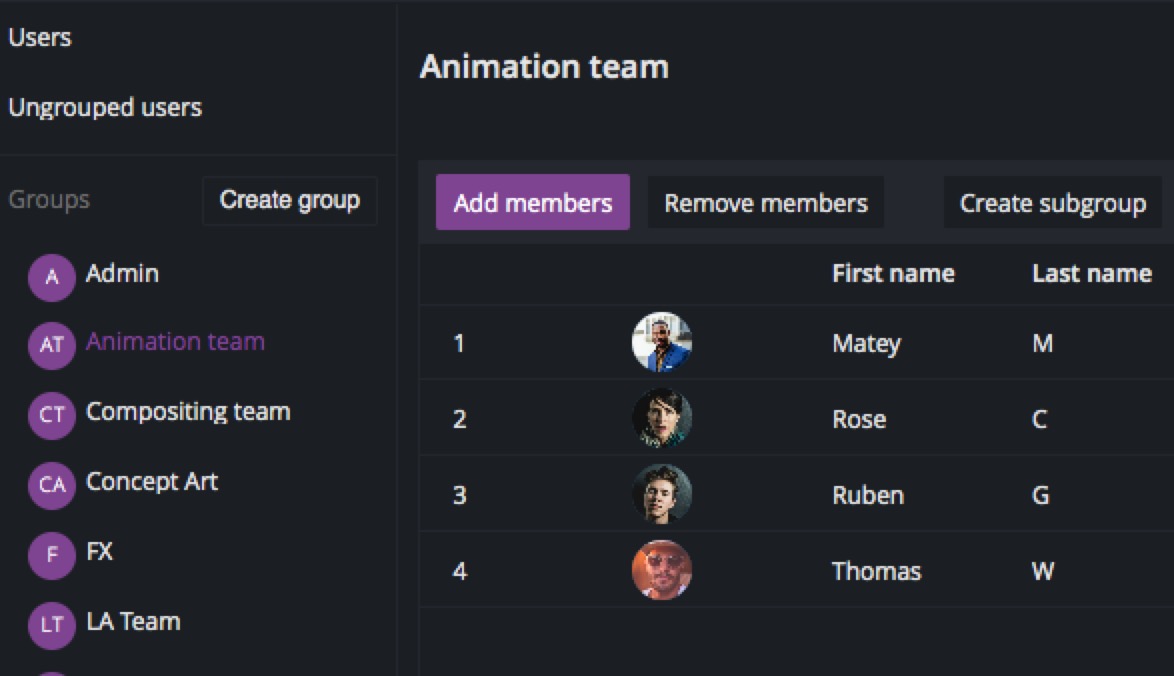Sort by First name column header
The width and height of the screenshot is (1174, 676).
(893, 274)
